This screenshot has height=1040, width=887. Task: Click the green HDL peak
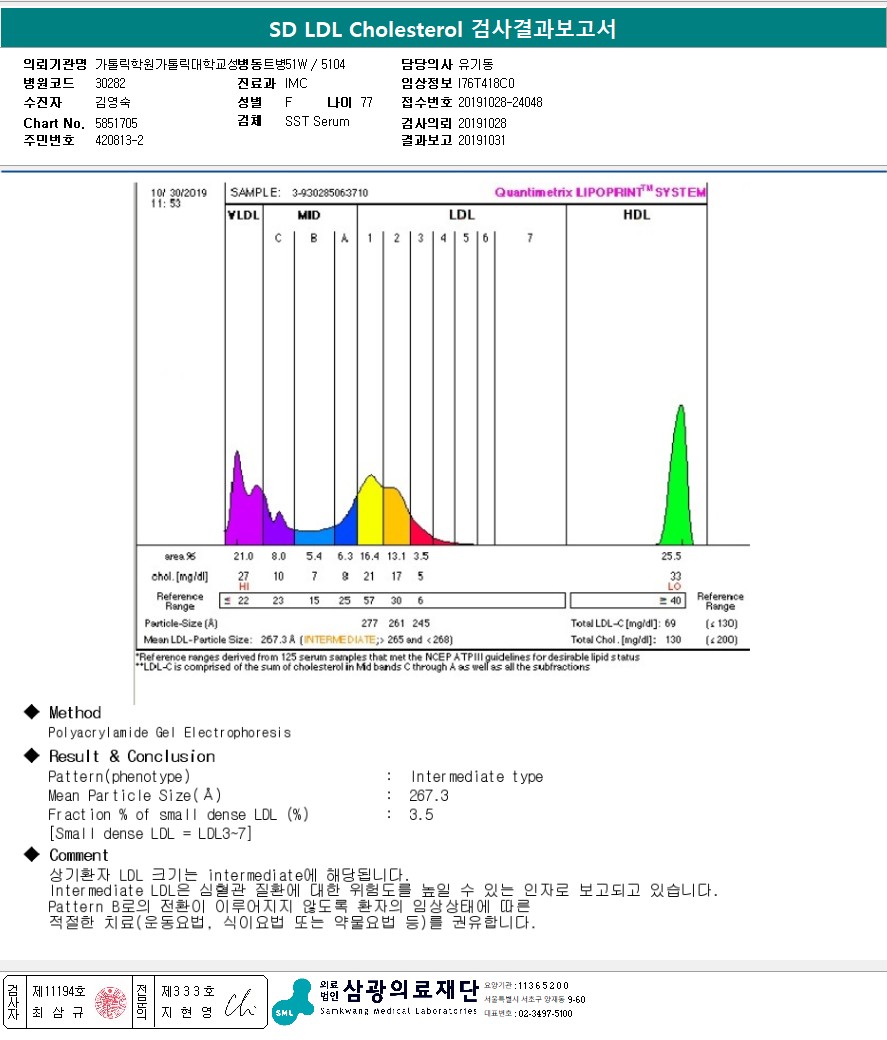[678, 491]
